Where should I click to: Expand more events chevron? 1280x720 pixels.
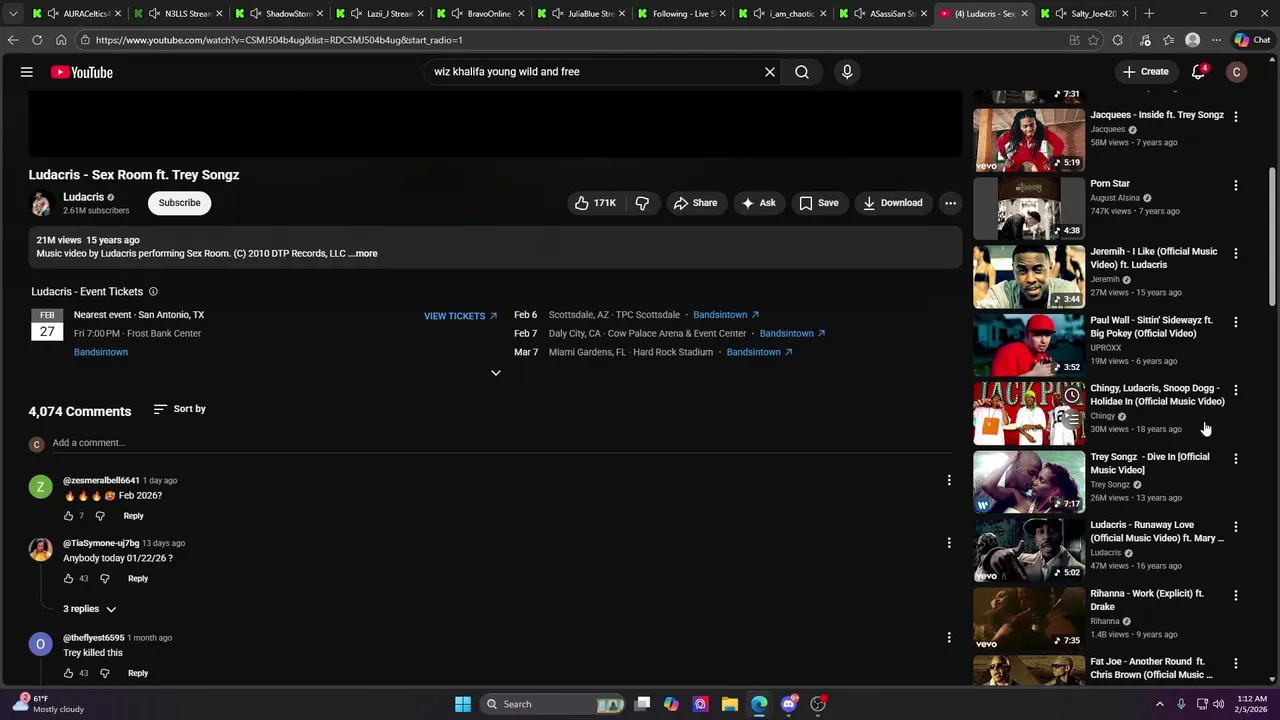tap(495, 372)
